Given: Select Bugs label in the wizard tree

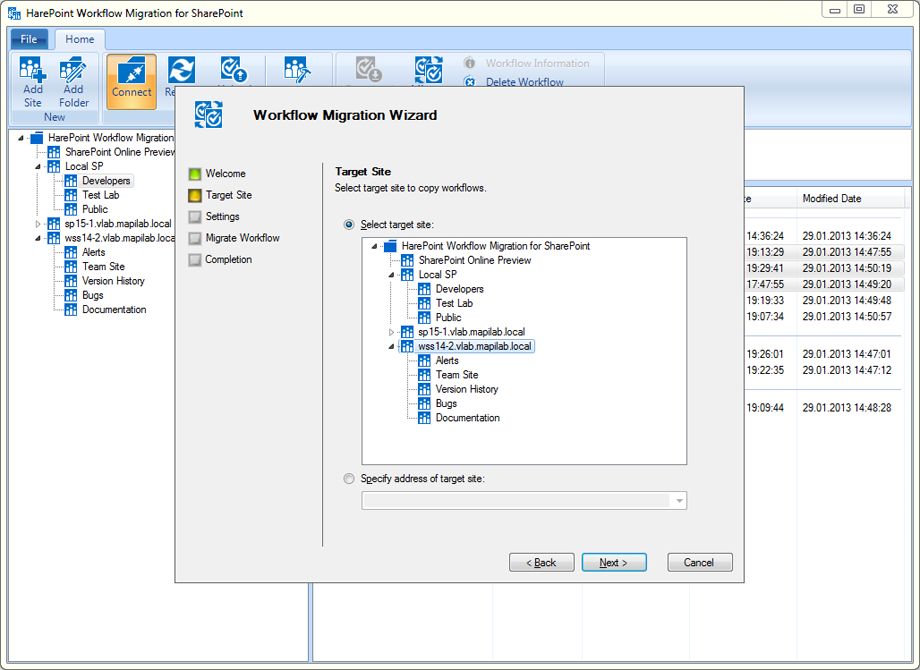Looking at the screenshot, I should click(x=447, y=404).
